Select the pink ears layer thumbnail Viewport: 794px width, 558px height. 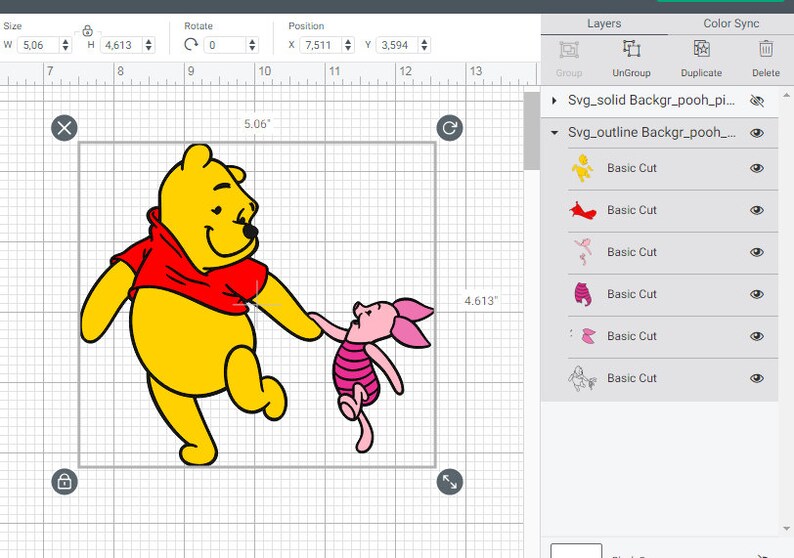583,336
